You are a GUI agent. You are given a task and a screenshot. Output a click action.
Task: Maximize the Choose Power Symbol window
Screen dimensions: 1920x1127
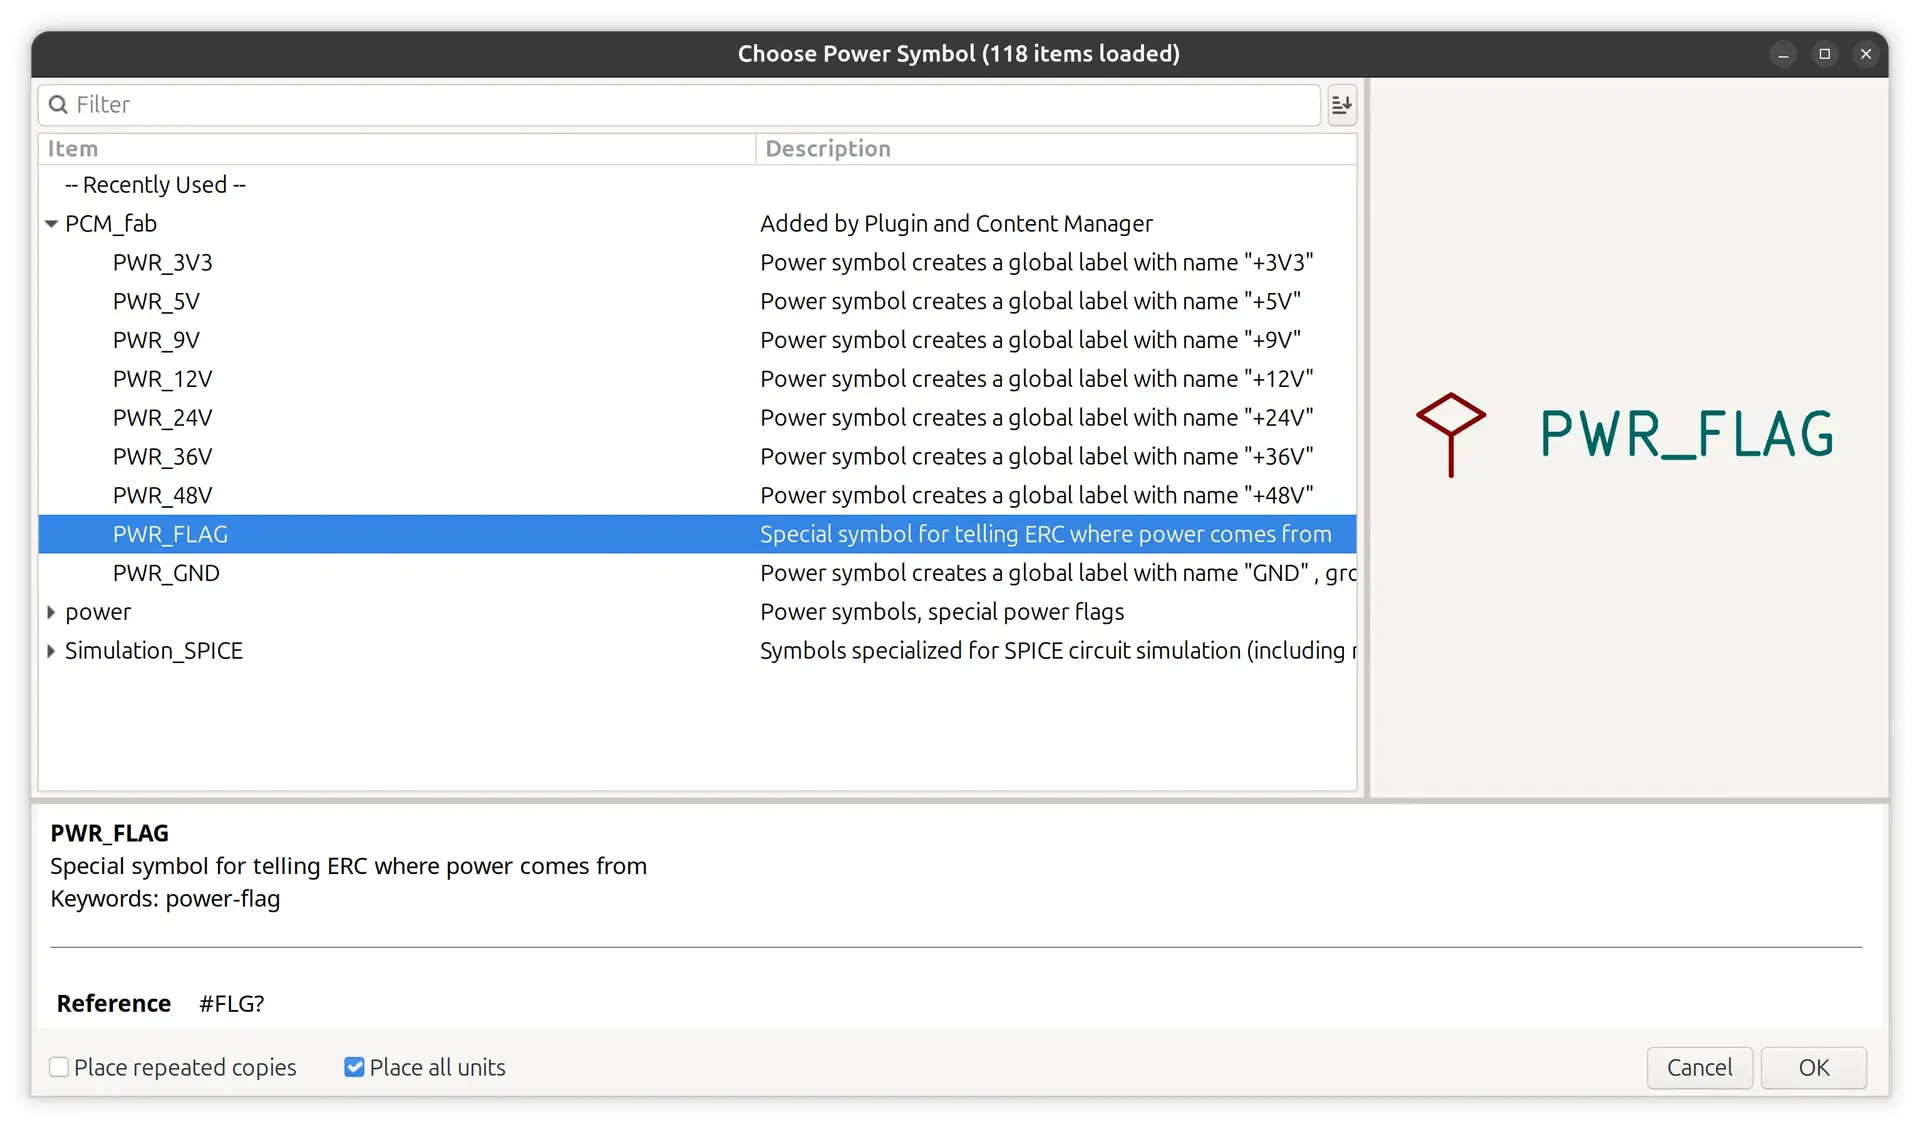(x=1824, y=54)
